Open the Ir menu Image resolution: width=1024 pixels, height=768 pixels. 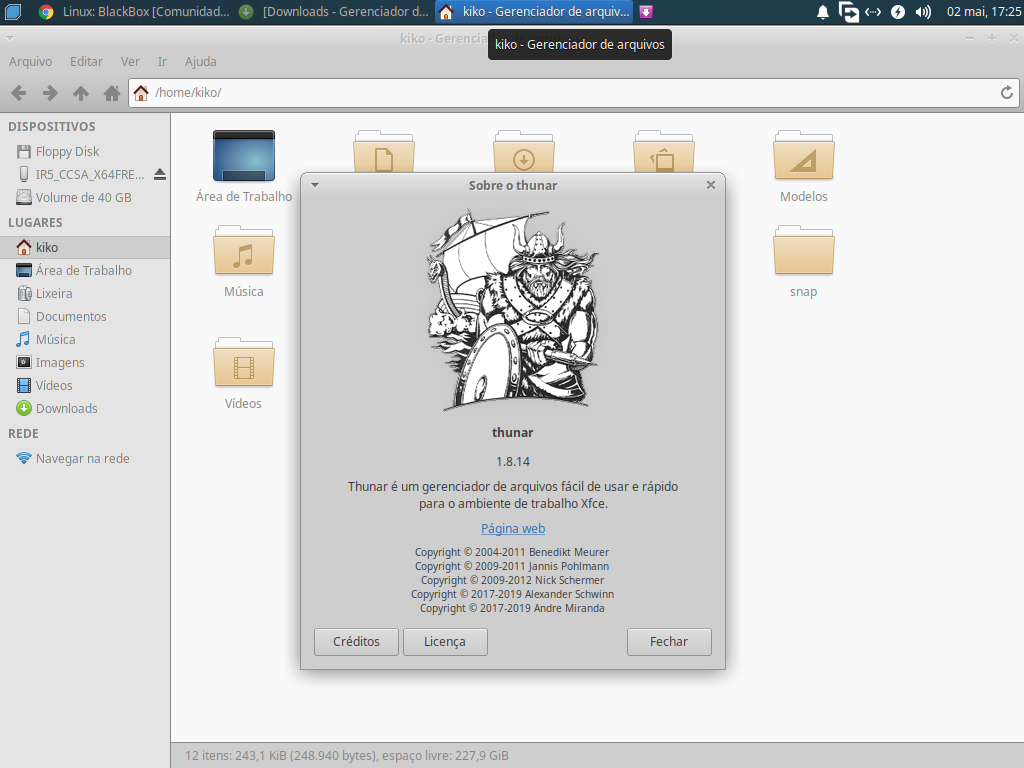coord(162,61)
